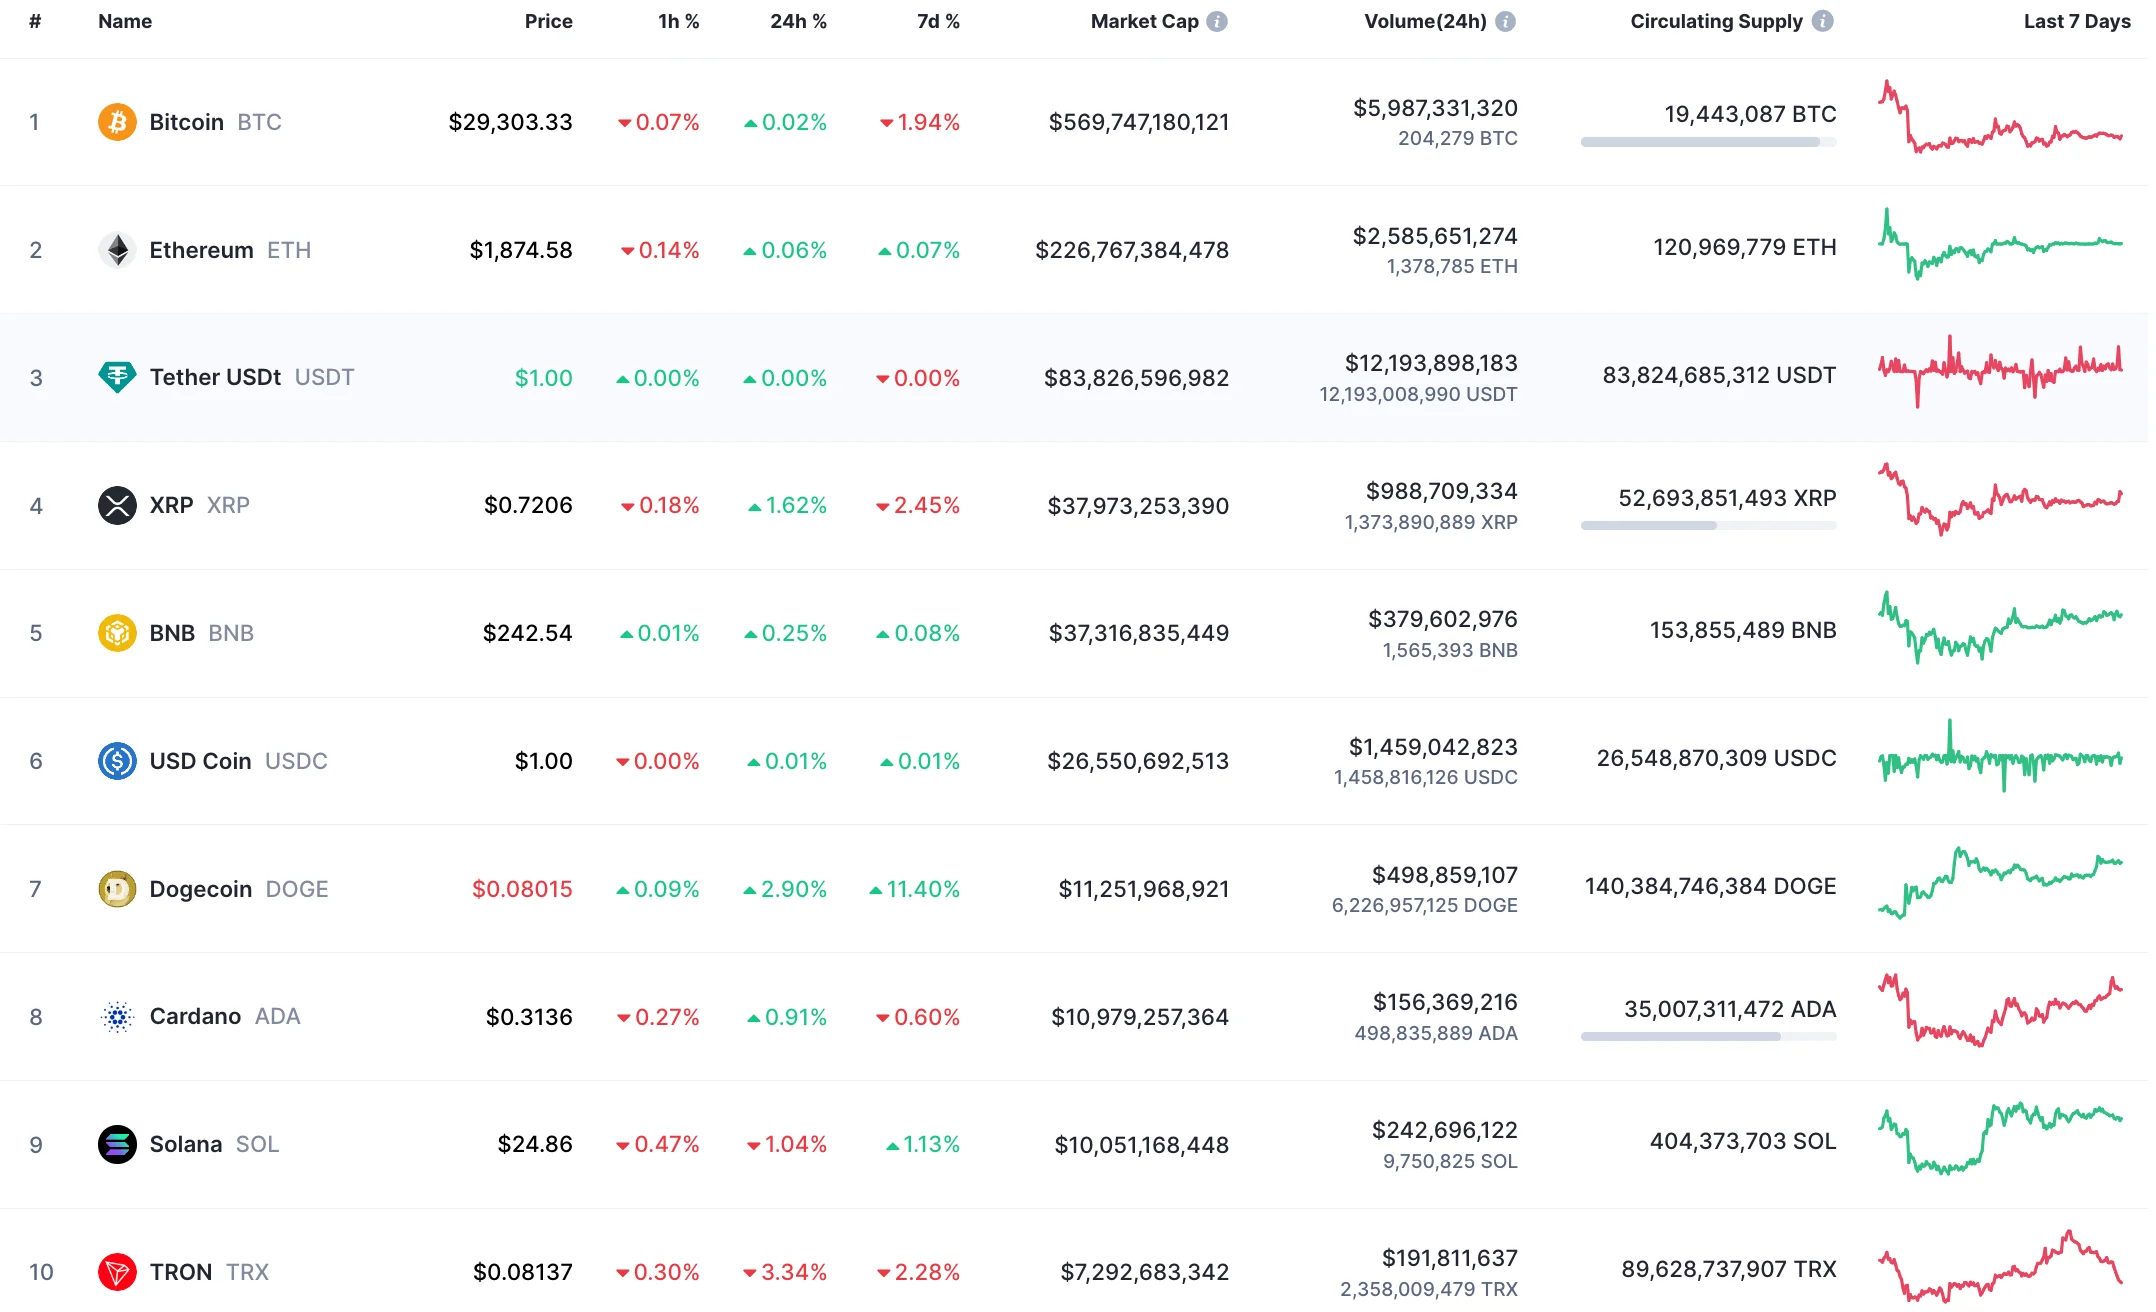Viewport: 2156px width, 1312px height.
Task: Click Bitcoin's 7-day price chart
Action: click(2000, 120)
